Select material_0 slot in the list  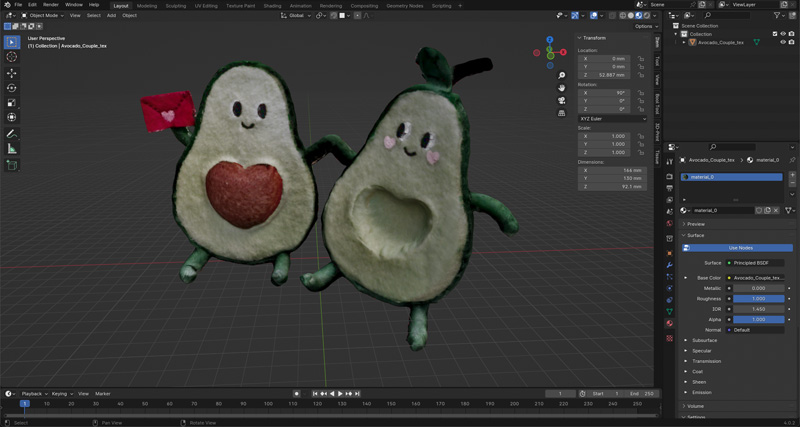[732, 177]
